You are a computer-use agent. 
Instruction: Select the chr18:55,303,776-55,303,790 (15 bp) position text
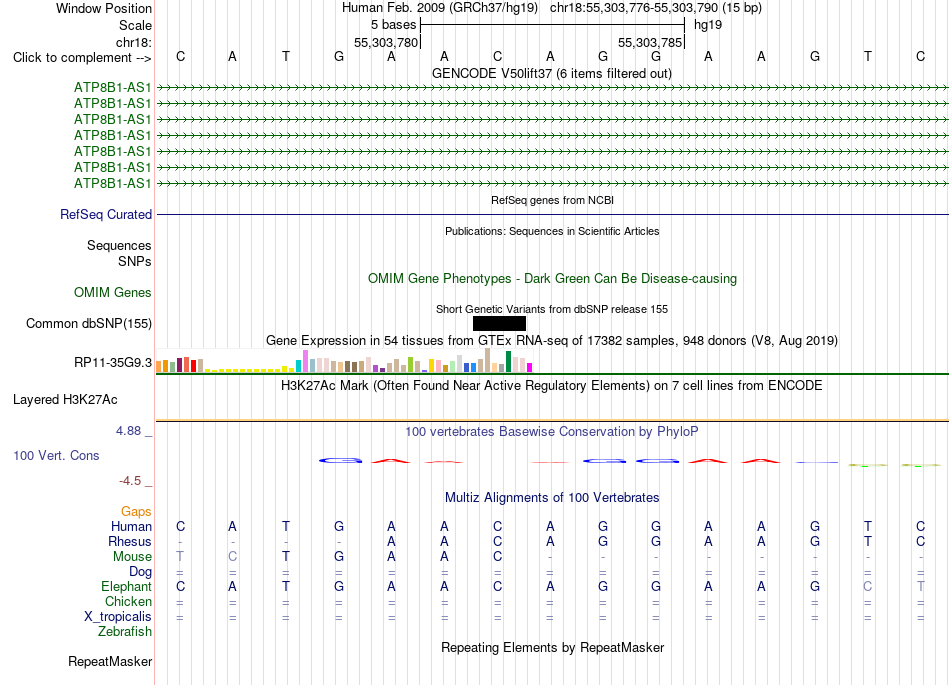(x=656, y=8)
